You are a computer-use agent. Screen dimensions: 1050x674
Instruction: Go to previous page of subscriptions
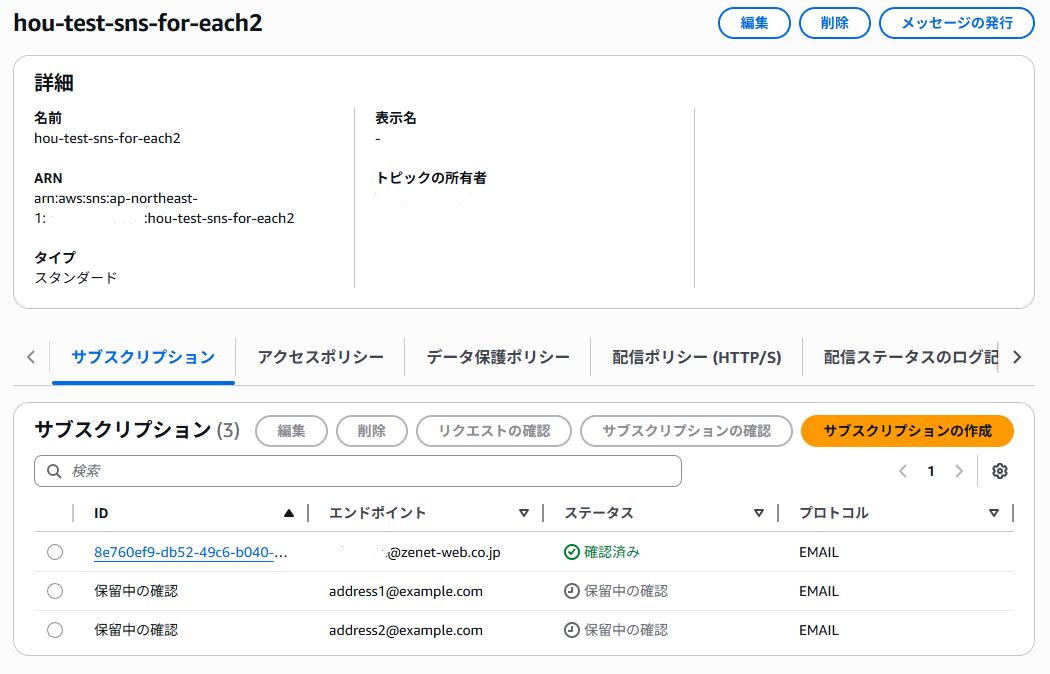[903, 471]
